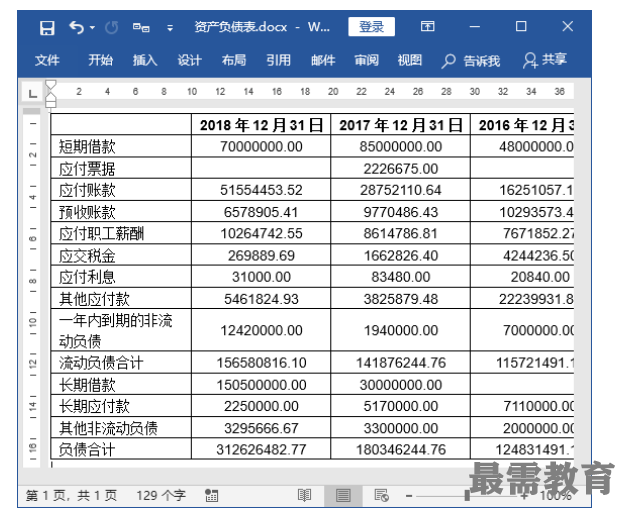Click cell value 10264742.55
Image resolution: width=621 pixels, height=518 pixels.
tap(261, 234)
